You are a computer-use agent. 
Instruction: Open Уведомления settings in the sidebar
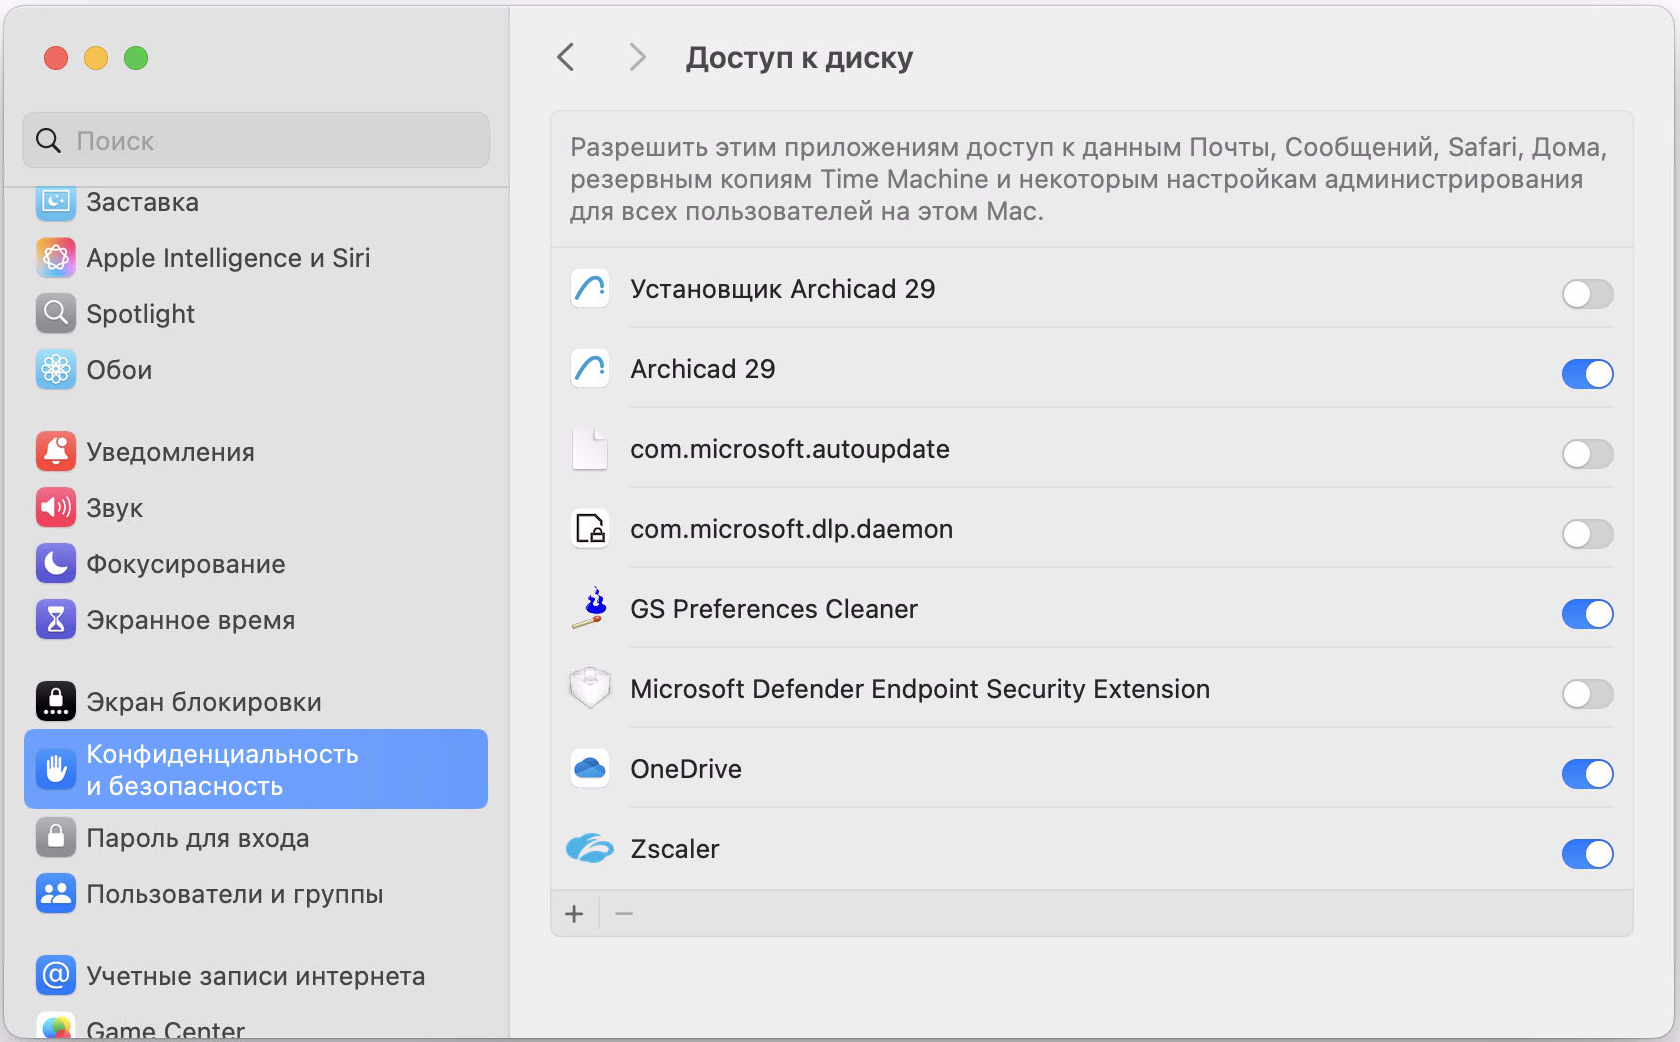pyautogui.click(x=170, y=451)
